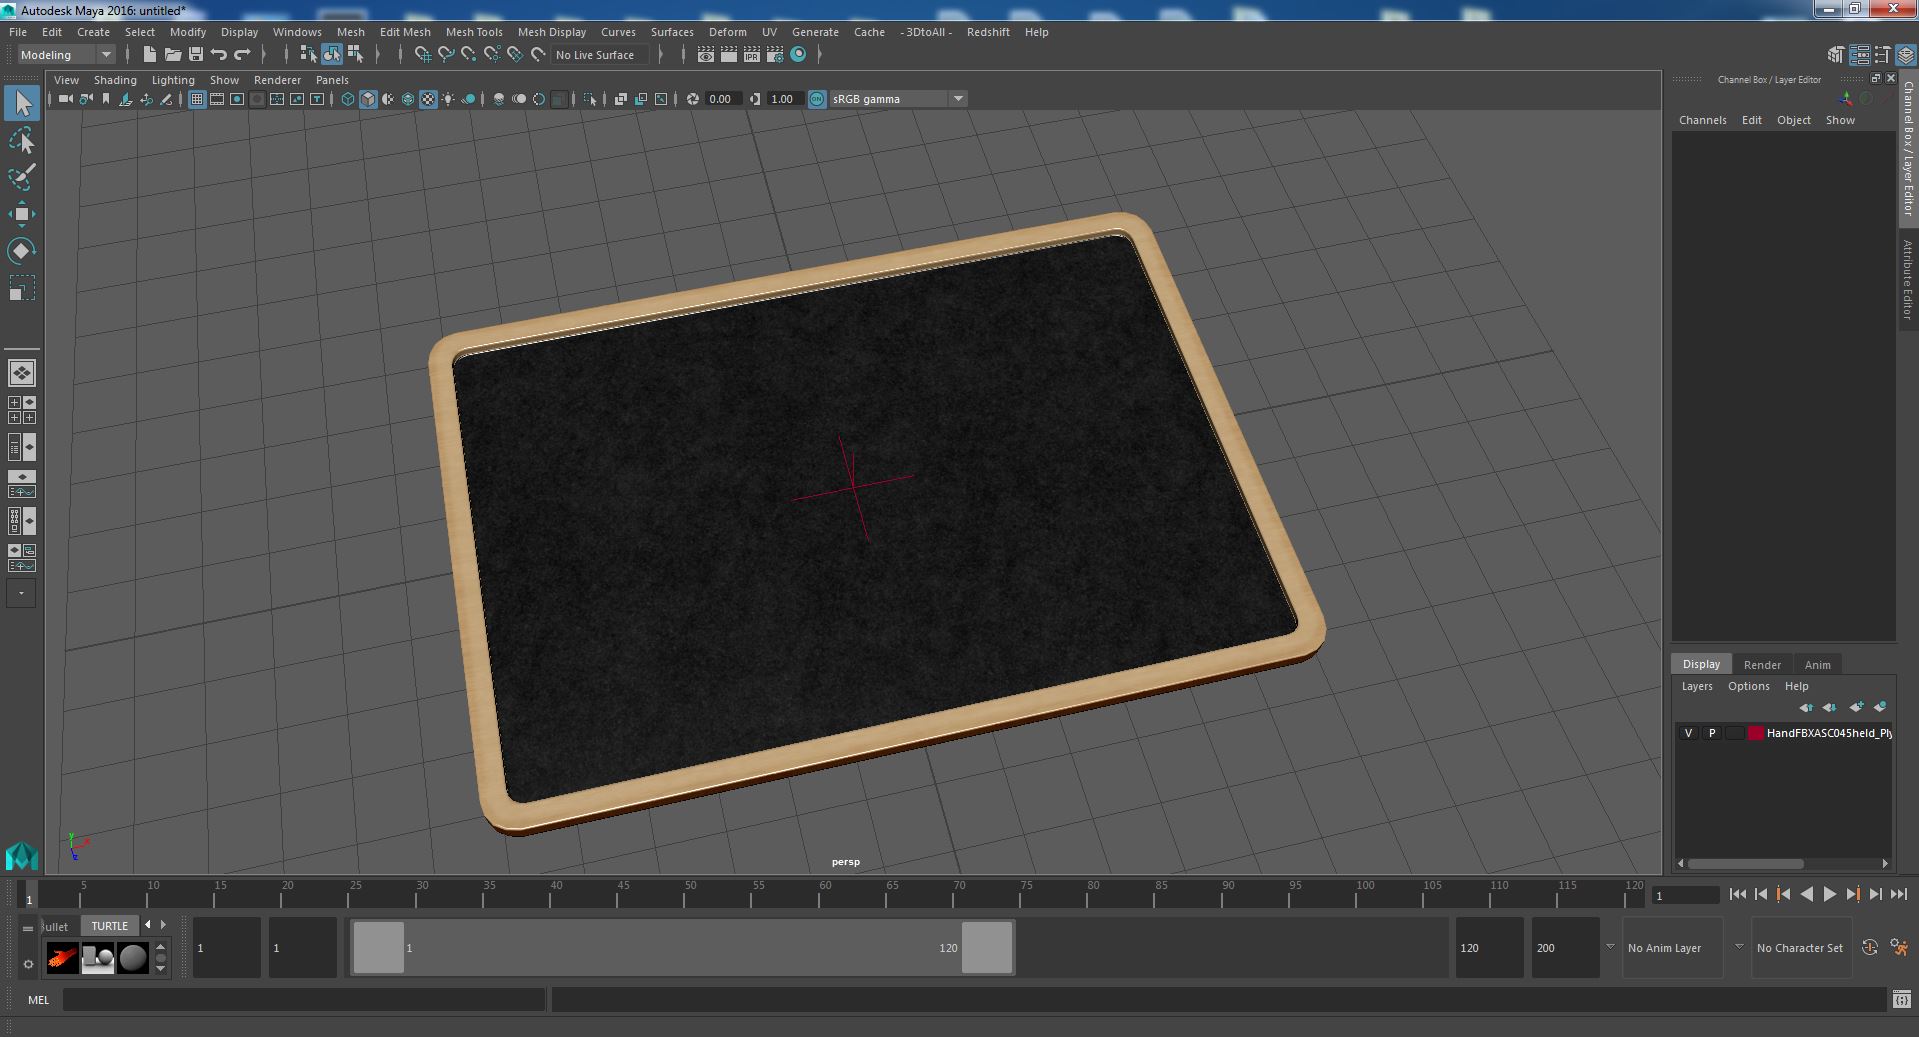
Task: Open a scene file
Action: pos(172,55)
